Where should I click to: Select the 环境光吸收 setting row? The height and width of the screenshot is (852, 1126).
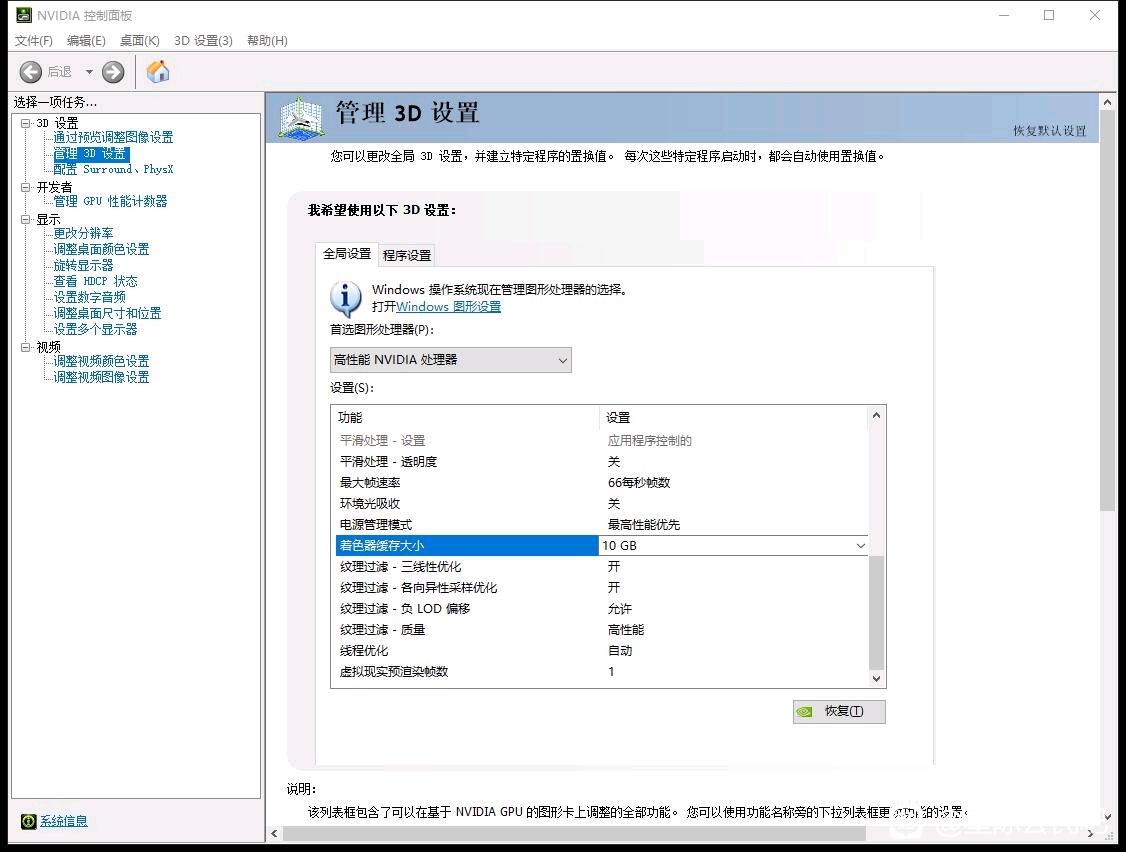click(x=602, y=504)
